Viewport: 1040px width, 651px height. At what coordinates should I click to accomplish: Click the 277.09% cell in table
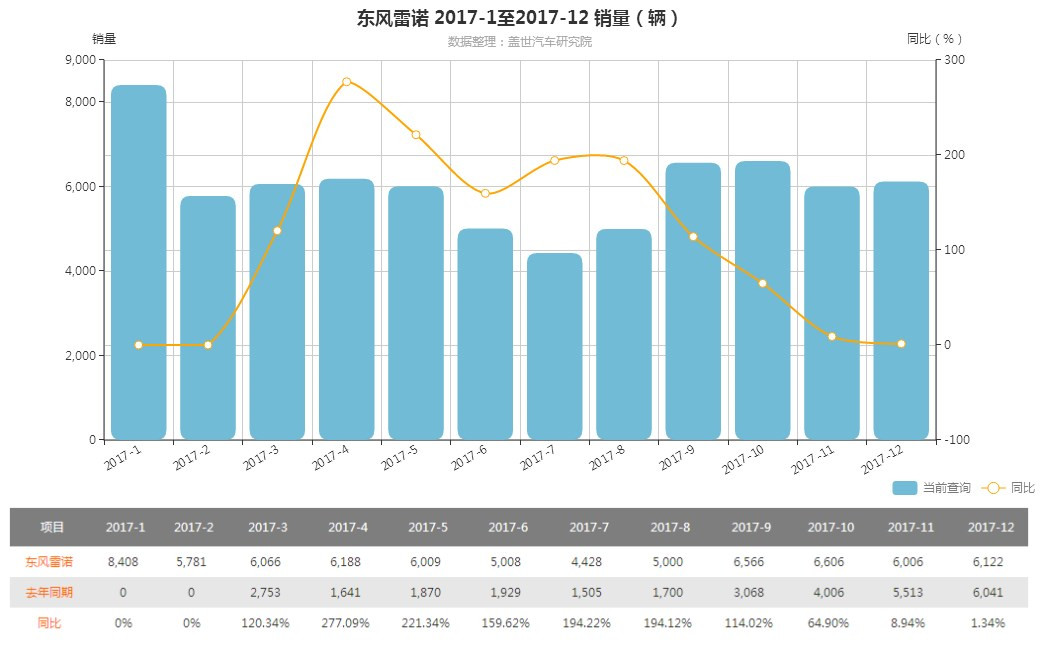click(346, 623)
